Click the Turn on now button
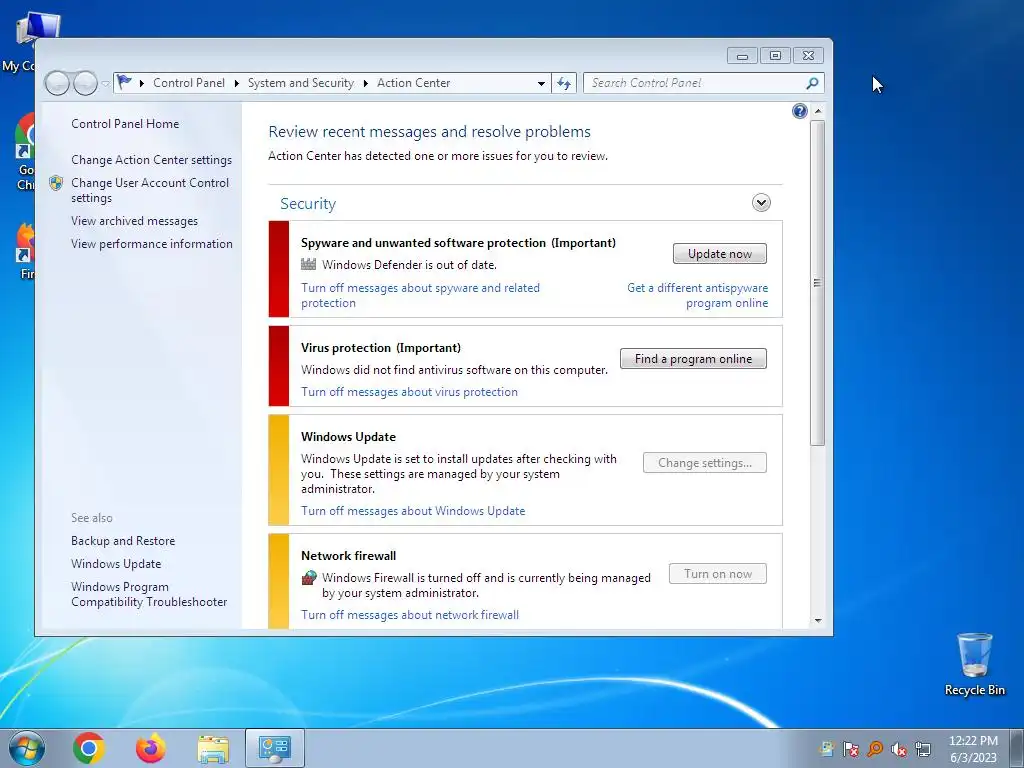Screen dimensions: 1024x768 coord(718,573)
